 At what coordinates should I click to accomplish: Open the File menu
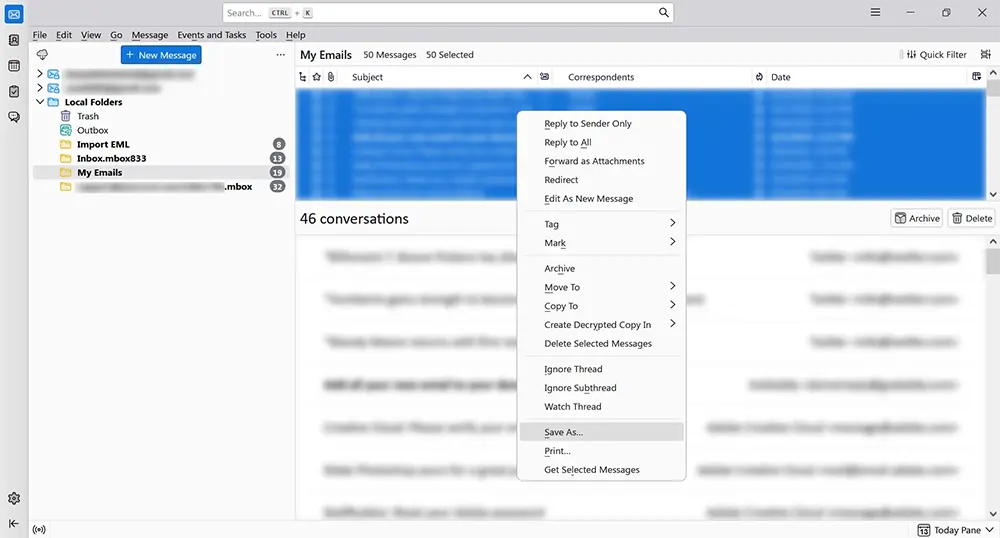[x=40, y=35]
